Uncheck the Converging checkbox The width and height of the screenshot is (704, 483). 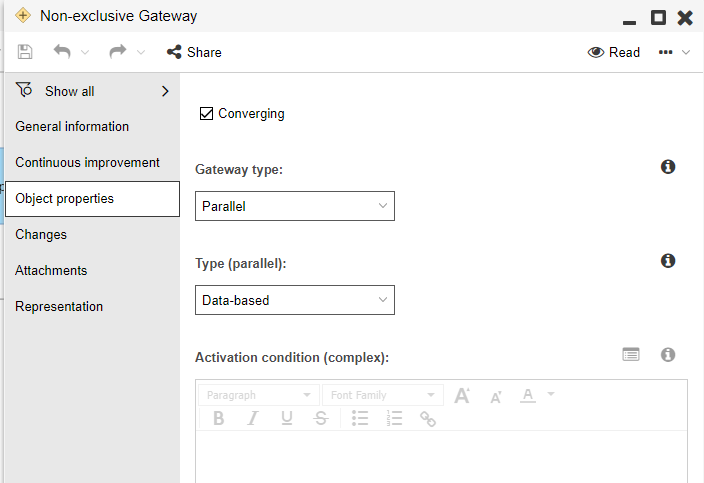(x=207, y=114)
